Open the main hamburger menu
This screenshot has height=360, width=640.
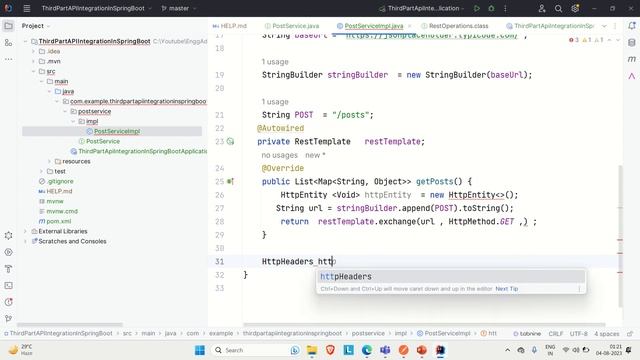[27, 8]
